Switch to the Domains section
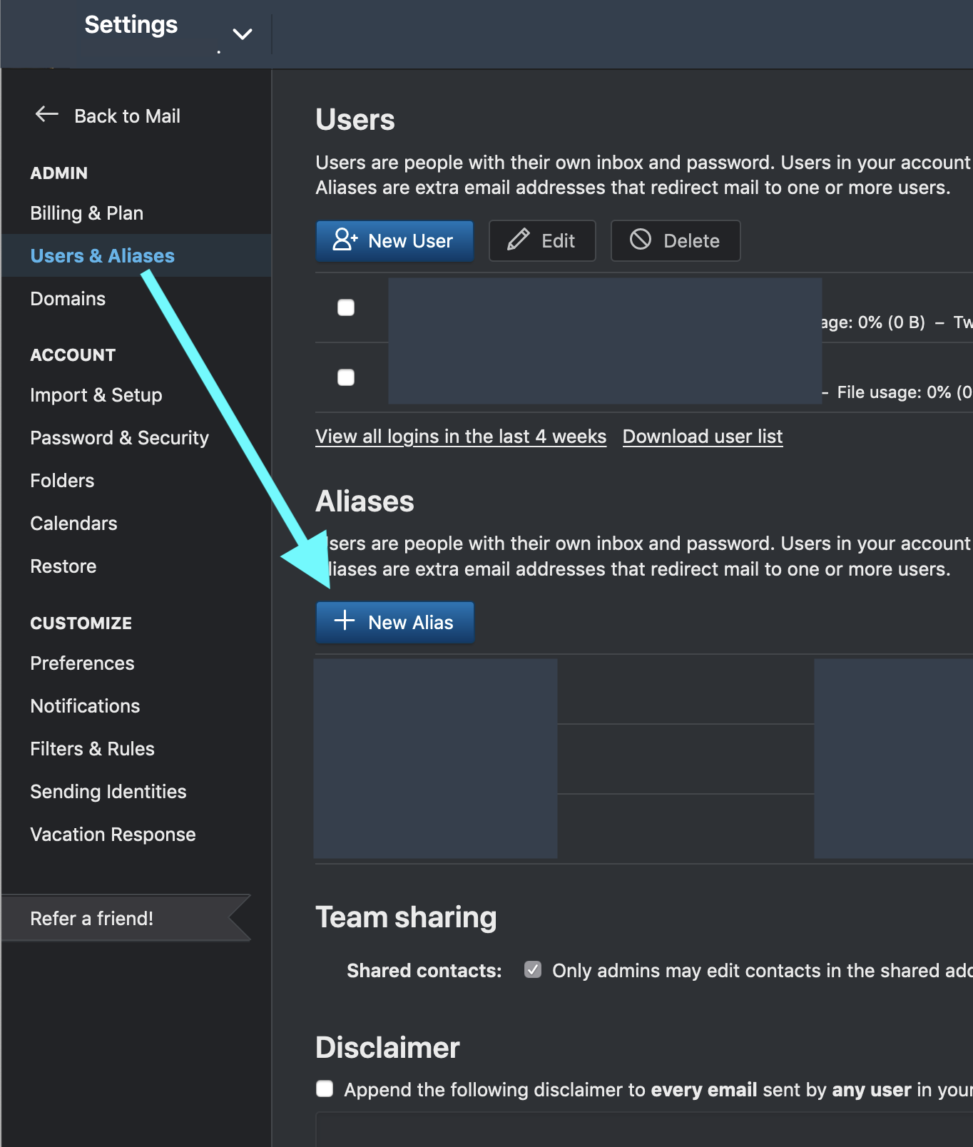973x1147 pixels. (x=67, y=298)
